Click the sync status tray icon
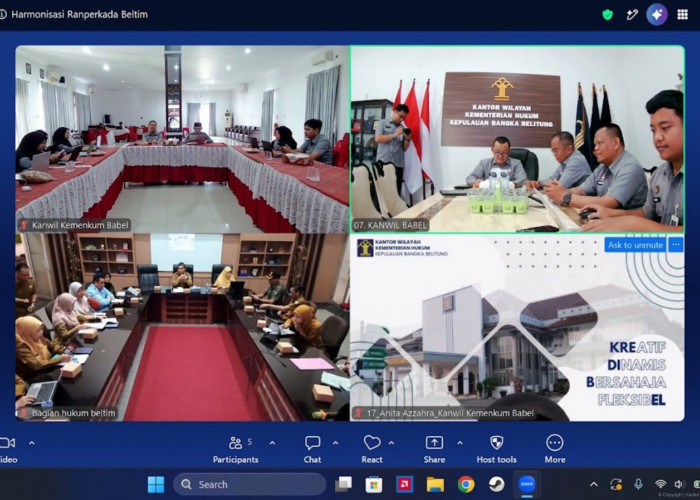 click(616, 484)
